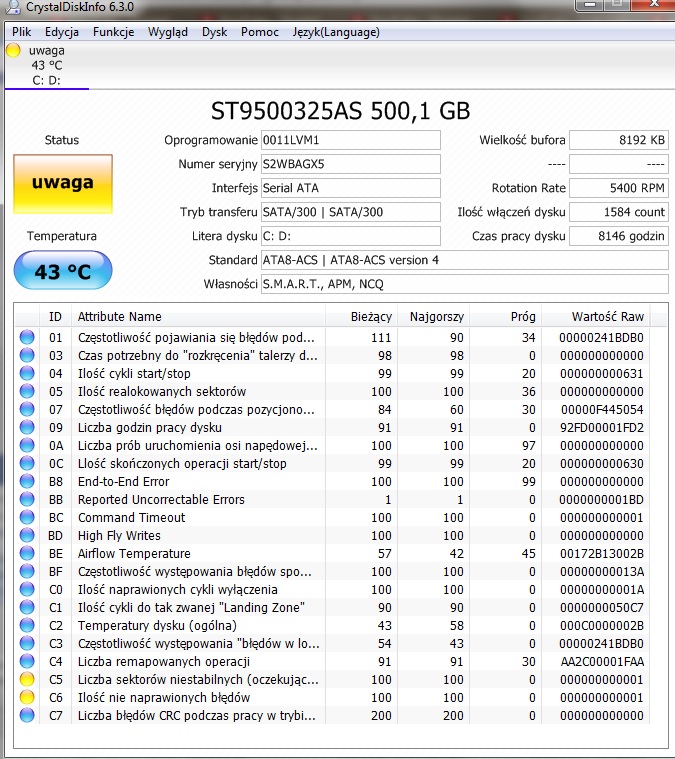Screen dimensions: 675x759
Task: Select the Ilość realokowanych sektorów attribute name
Action: point(162,391)
